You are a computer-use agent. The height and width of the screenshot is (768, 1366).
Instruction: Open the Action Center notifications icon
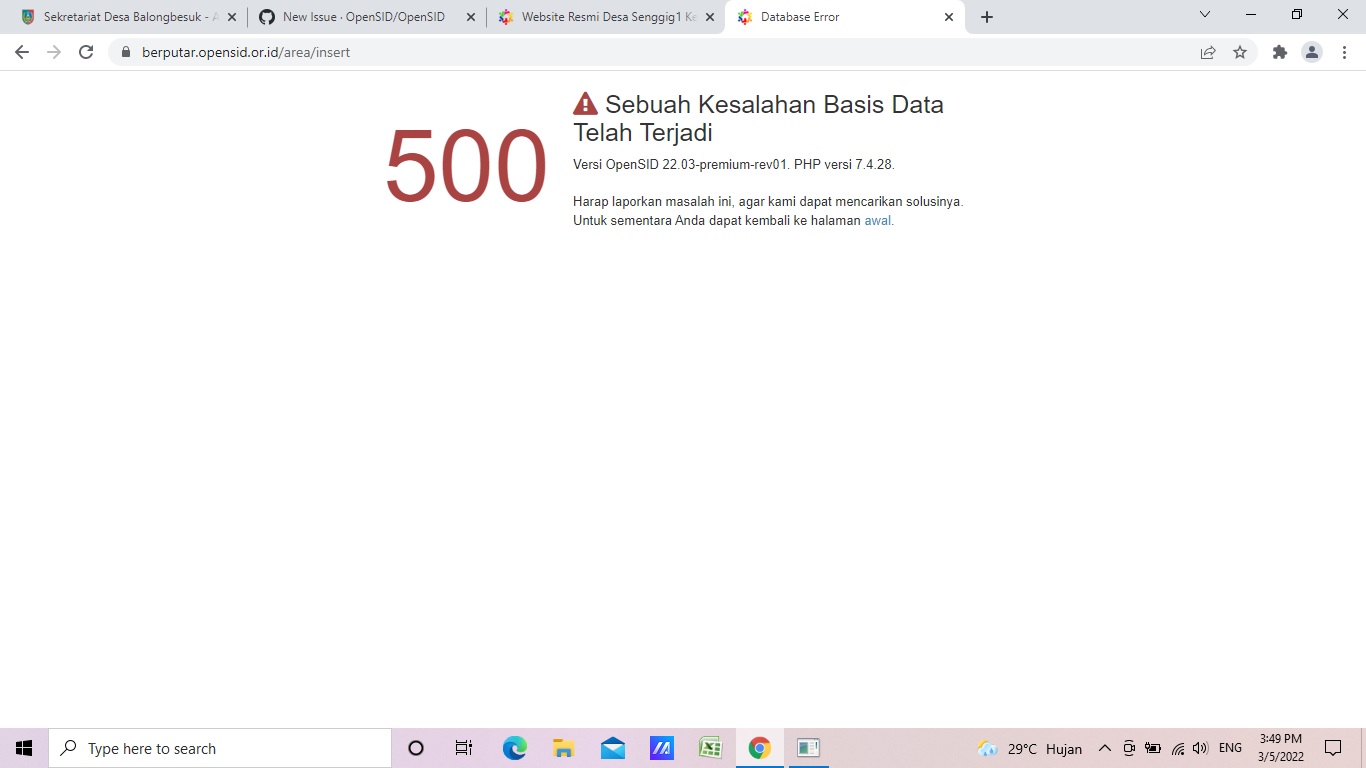point(1333,748)
